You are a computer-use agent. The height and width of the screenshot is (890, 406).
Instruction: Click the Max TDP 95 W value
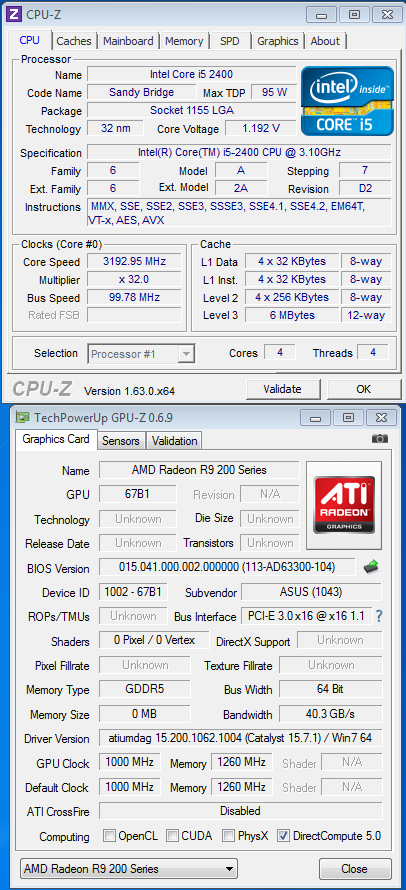tap(274, 92)
